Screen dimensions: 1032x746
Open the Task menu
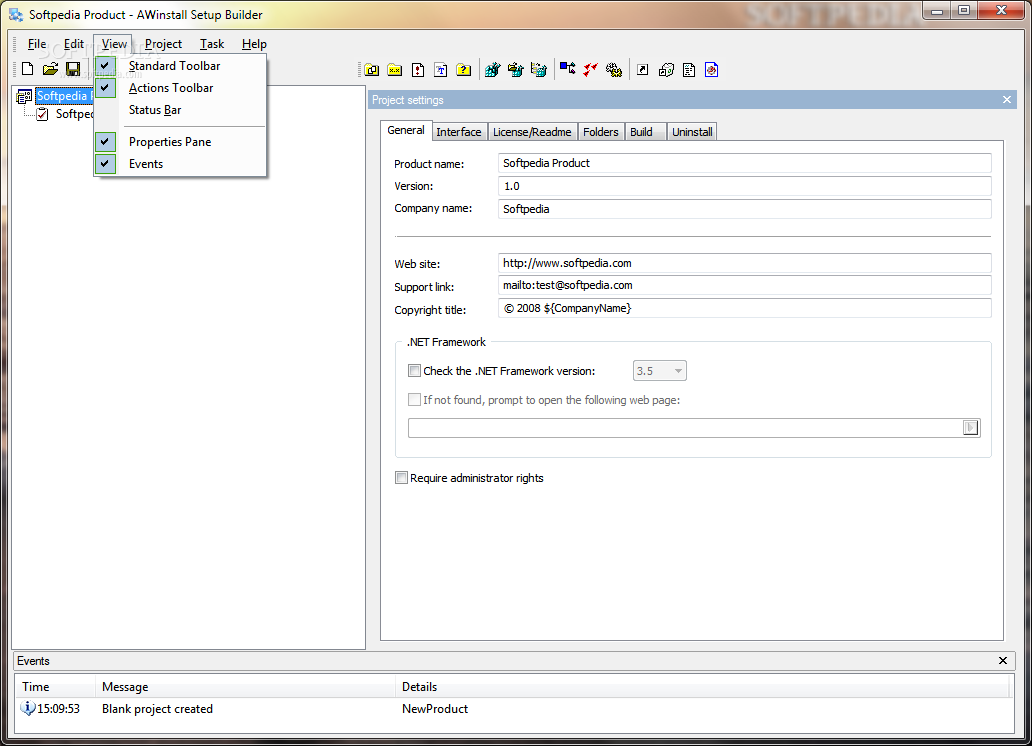point(212,44)
